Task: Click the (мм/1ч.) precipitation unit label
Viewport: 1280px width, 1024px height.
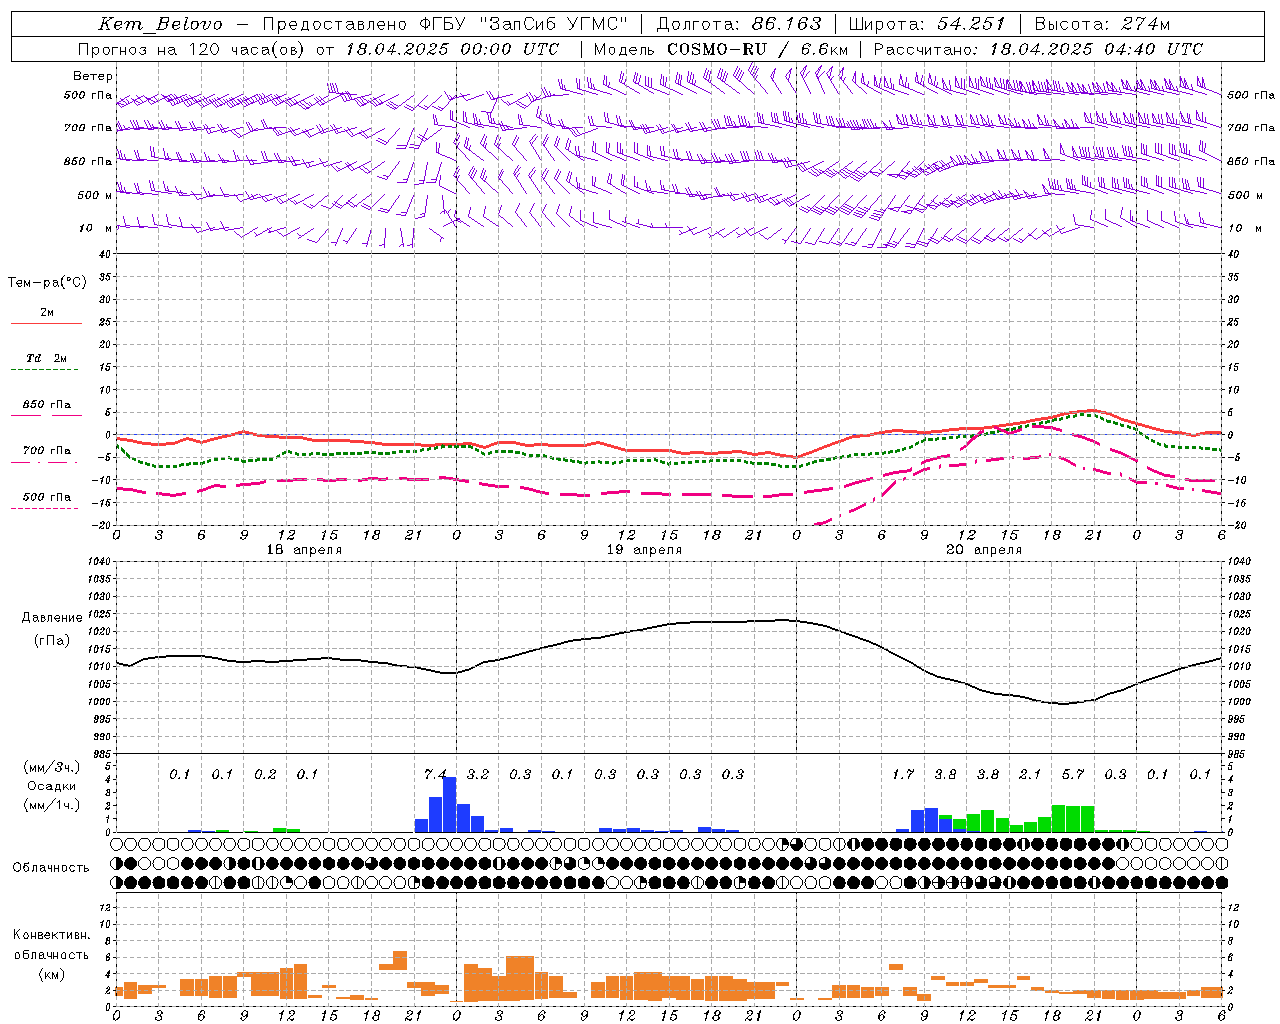Action: pos(52,805)
